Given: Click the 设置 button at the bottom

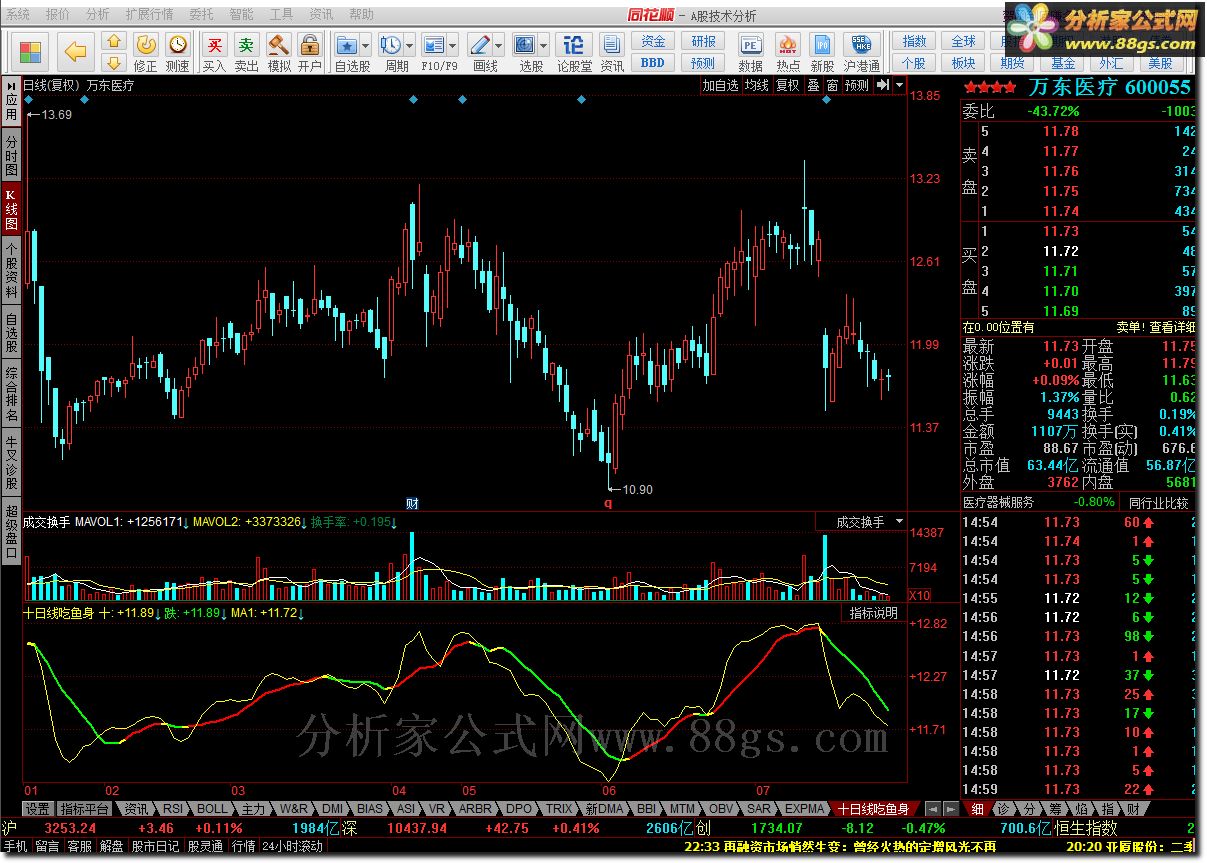Looking at the screenshot, I should click(38, 809).
